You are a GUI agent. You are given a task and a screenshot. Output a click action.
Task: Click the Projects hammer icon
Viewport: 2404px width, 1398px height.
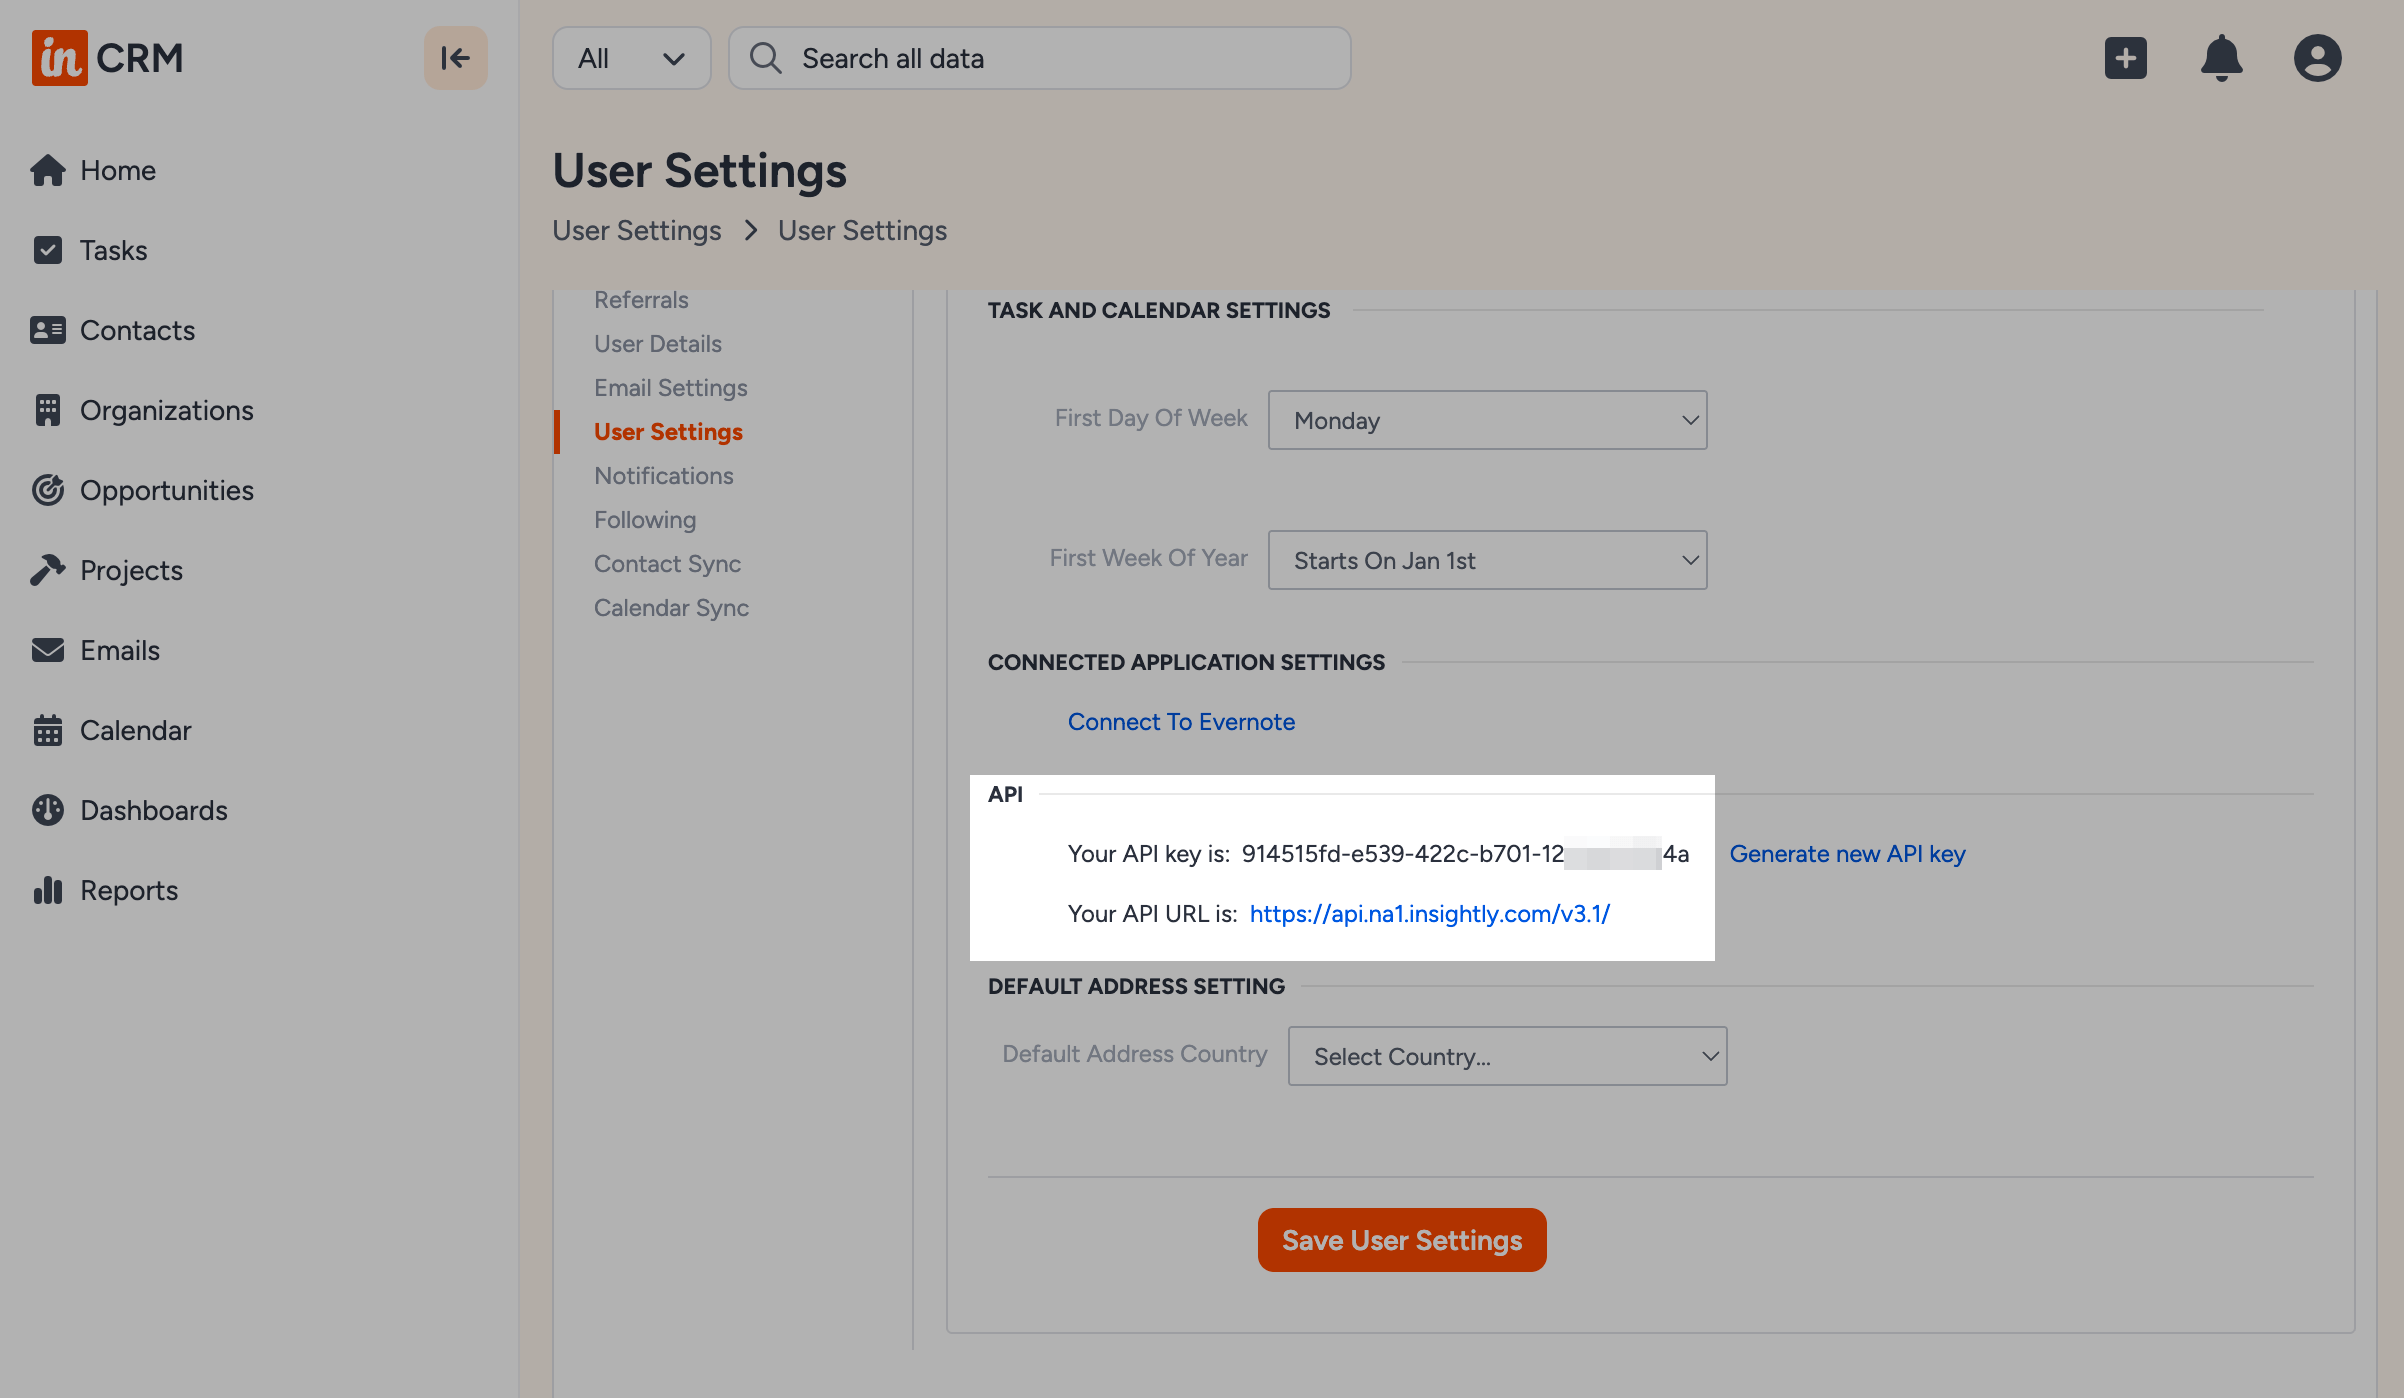(48, 570)
